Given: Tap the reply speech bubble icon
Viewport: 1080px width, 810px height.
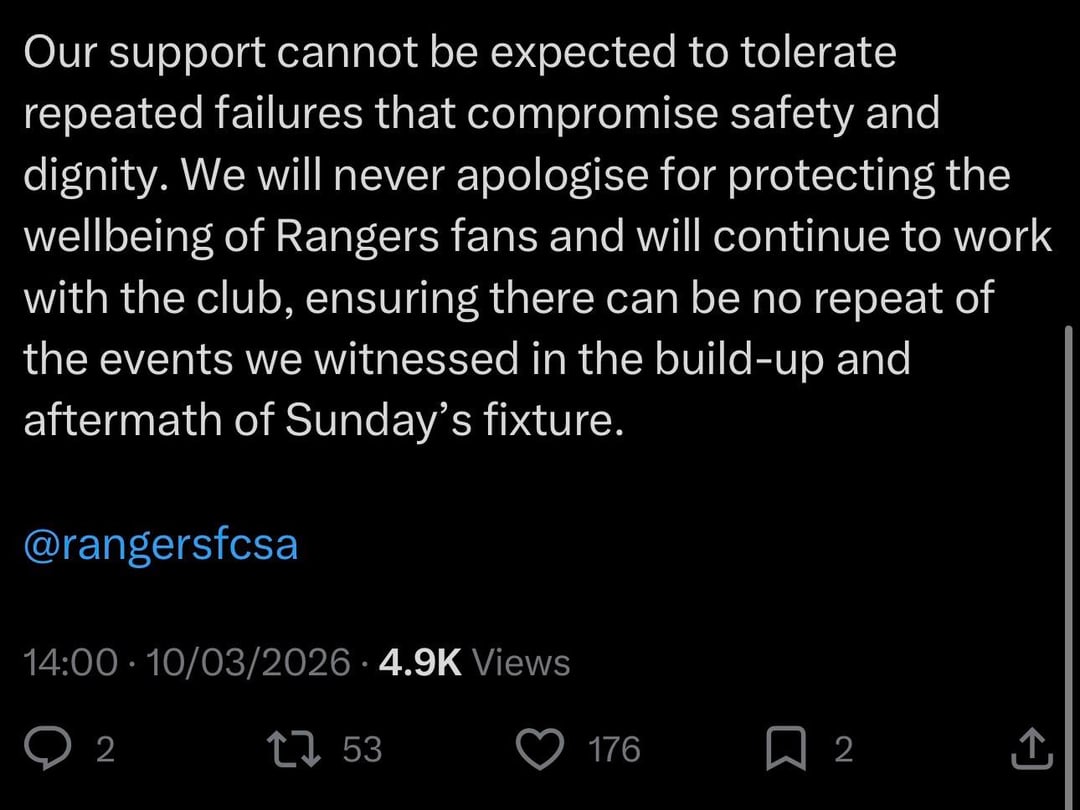Looking at the screenshot, I should (45, 749).
